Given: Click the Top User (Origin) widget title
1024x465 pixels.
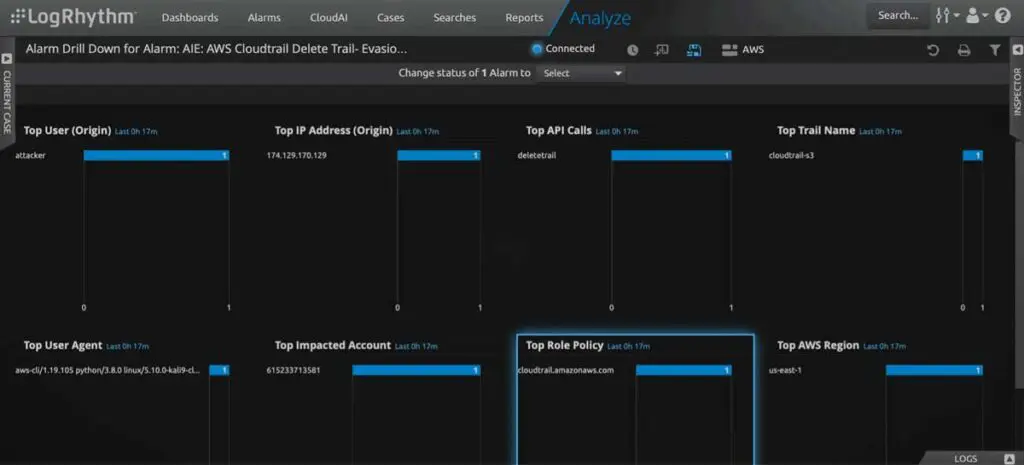Looking at the screenshot, I should (67, 130).
